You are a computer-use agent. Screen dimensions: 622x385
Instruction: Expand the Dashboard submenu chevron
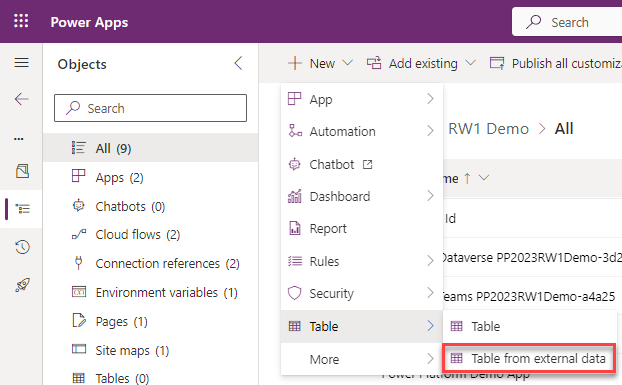(430, 195)
